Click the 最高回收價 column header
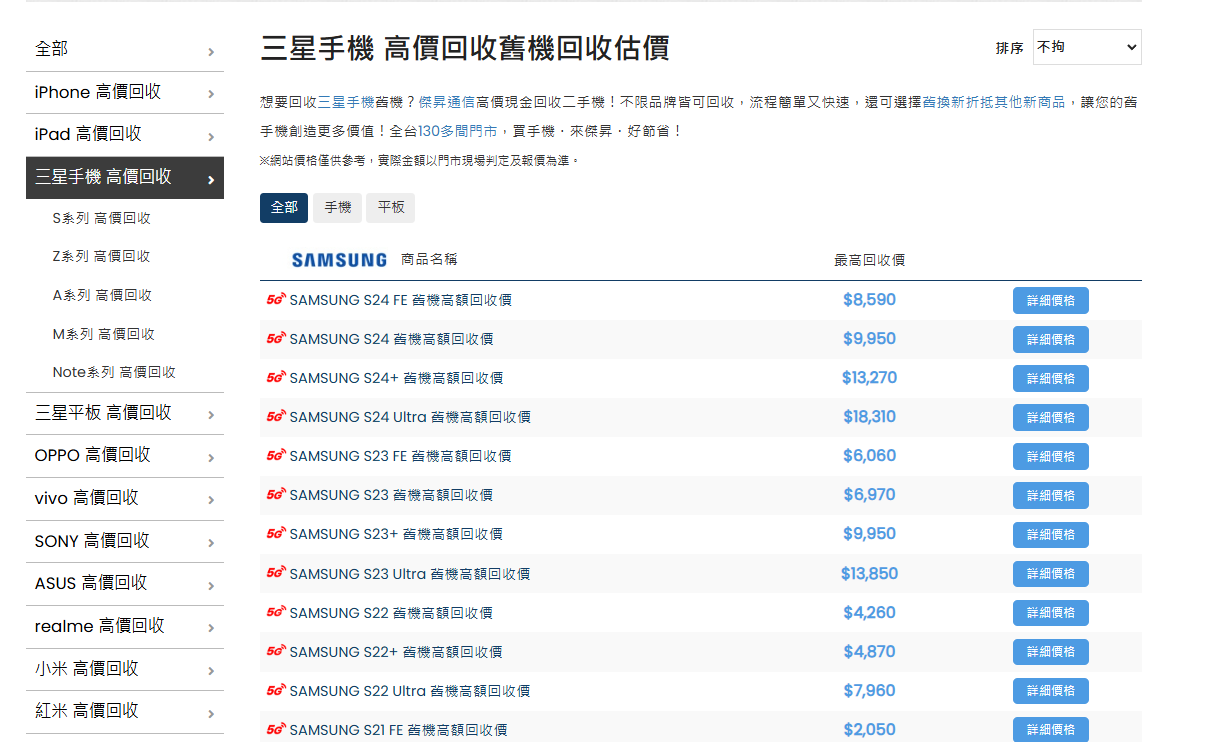 point(869,260)
